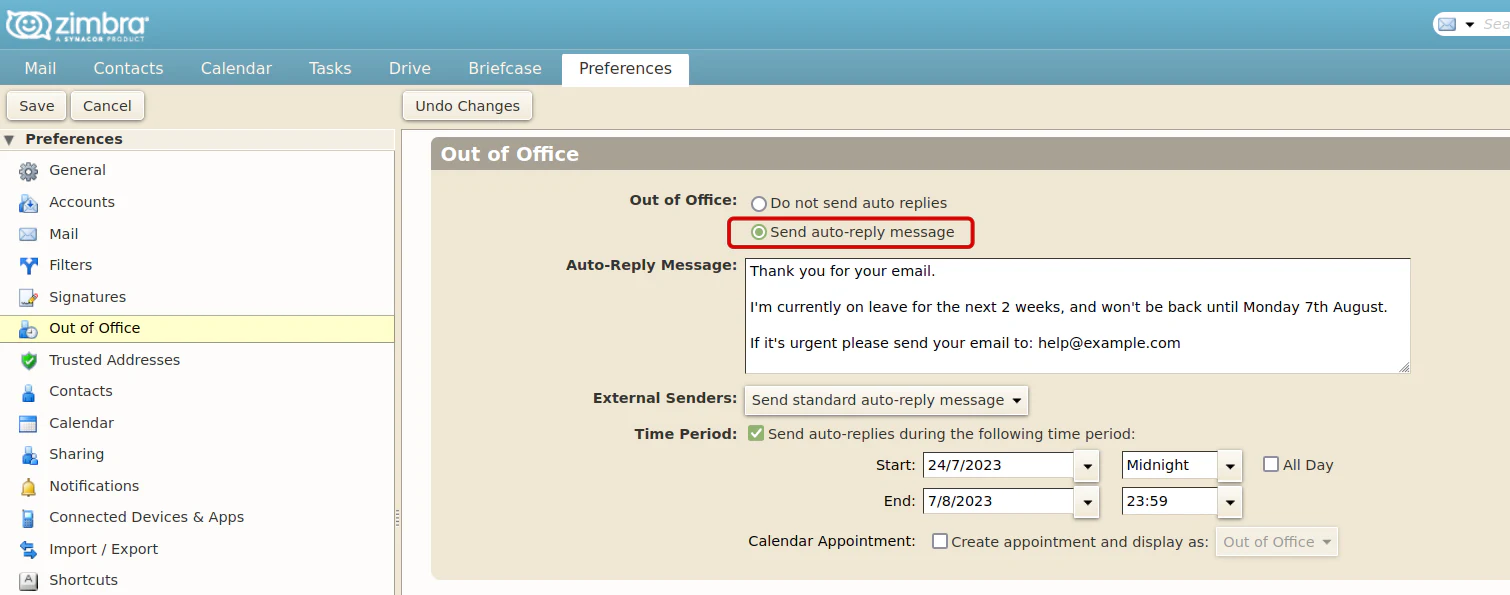Select the Preferences tab
Viewport: 1510px width, 595px height.
pyautogui.click(x=625, y=69)
